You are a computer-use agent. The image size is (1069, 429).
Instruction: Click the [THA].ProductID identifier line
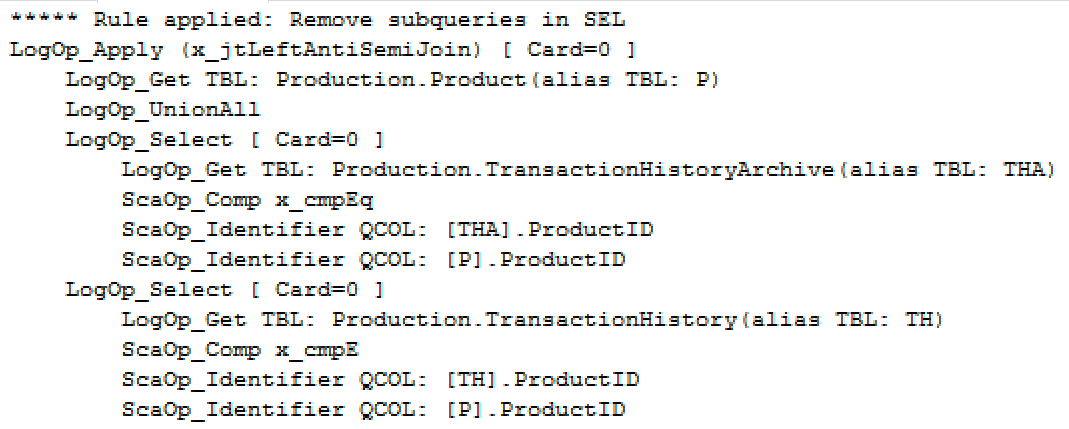[x=387, y=229]
